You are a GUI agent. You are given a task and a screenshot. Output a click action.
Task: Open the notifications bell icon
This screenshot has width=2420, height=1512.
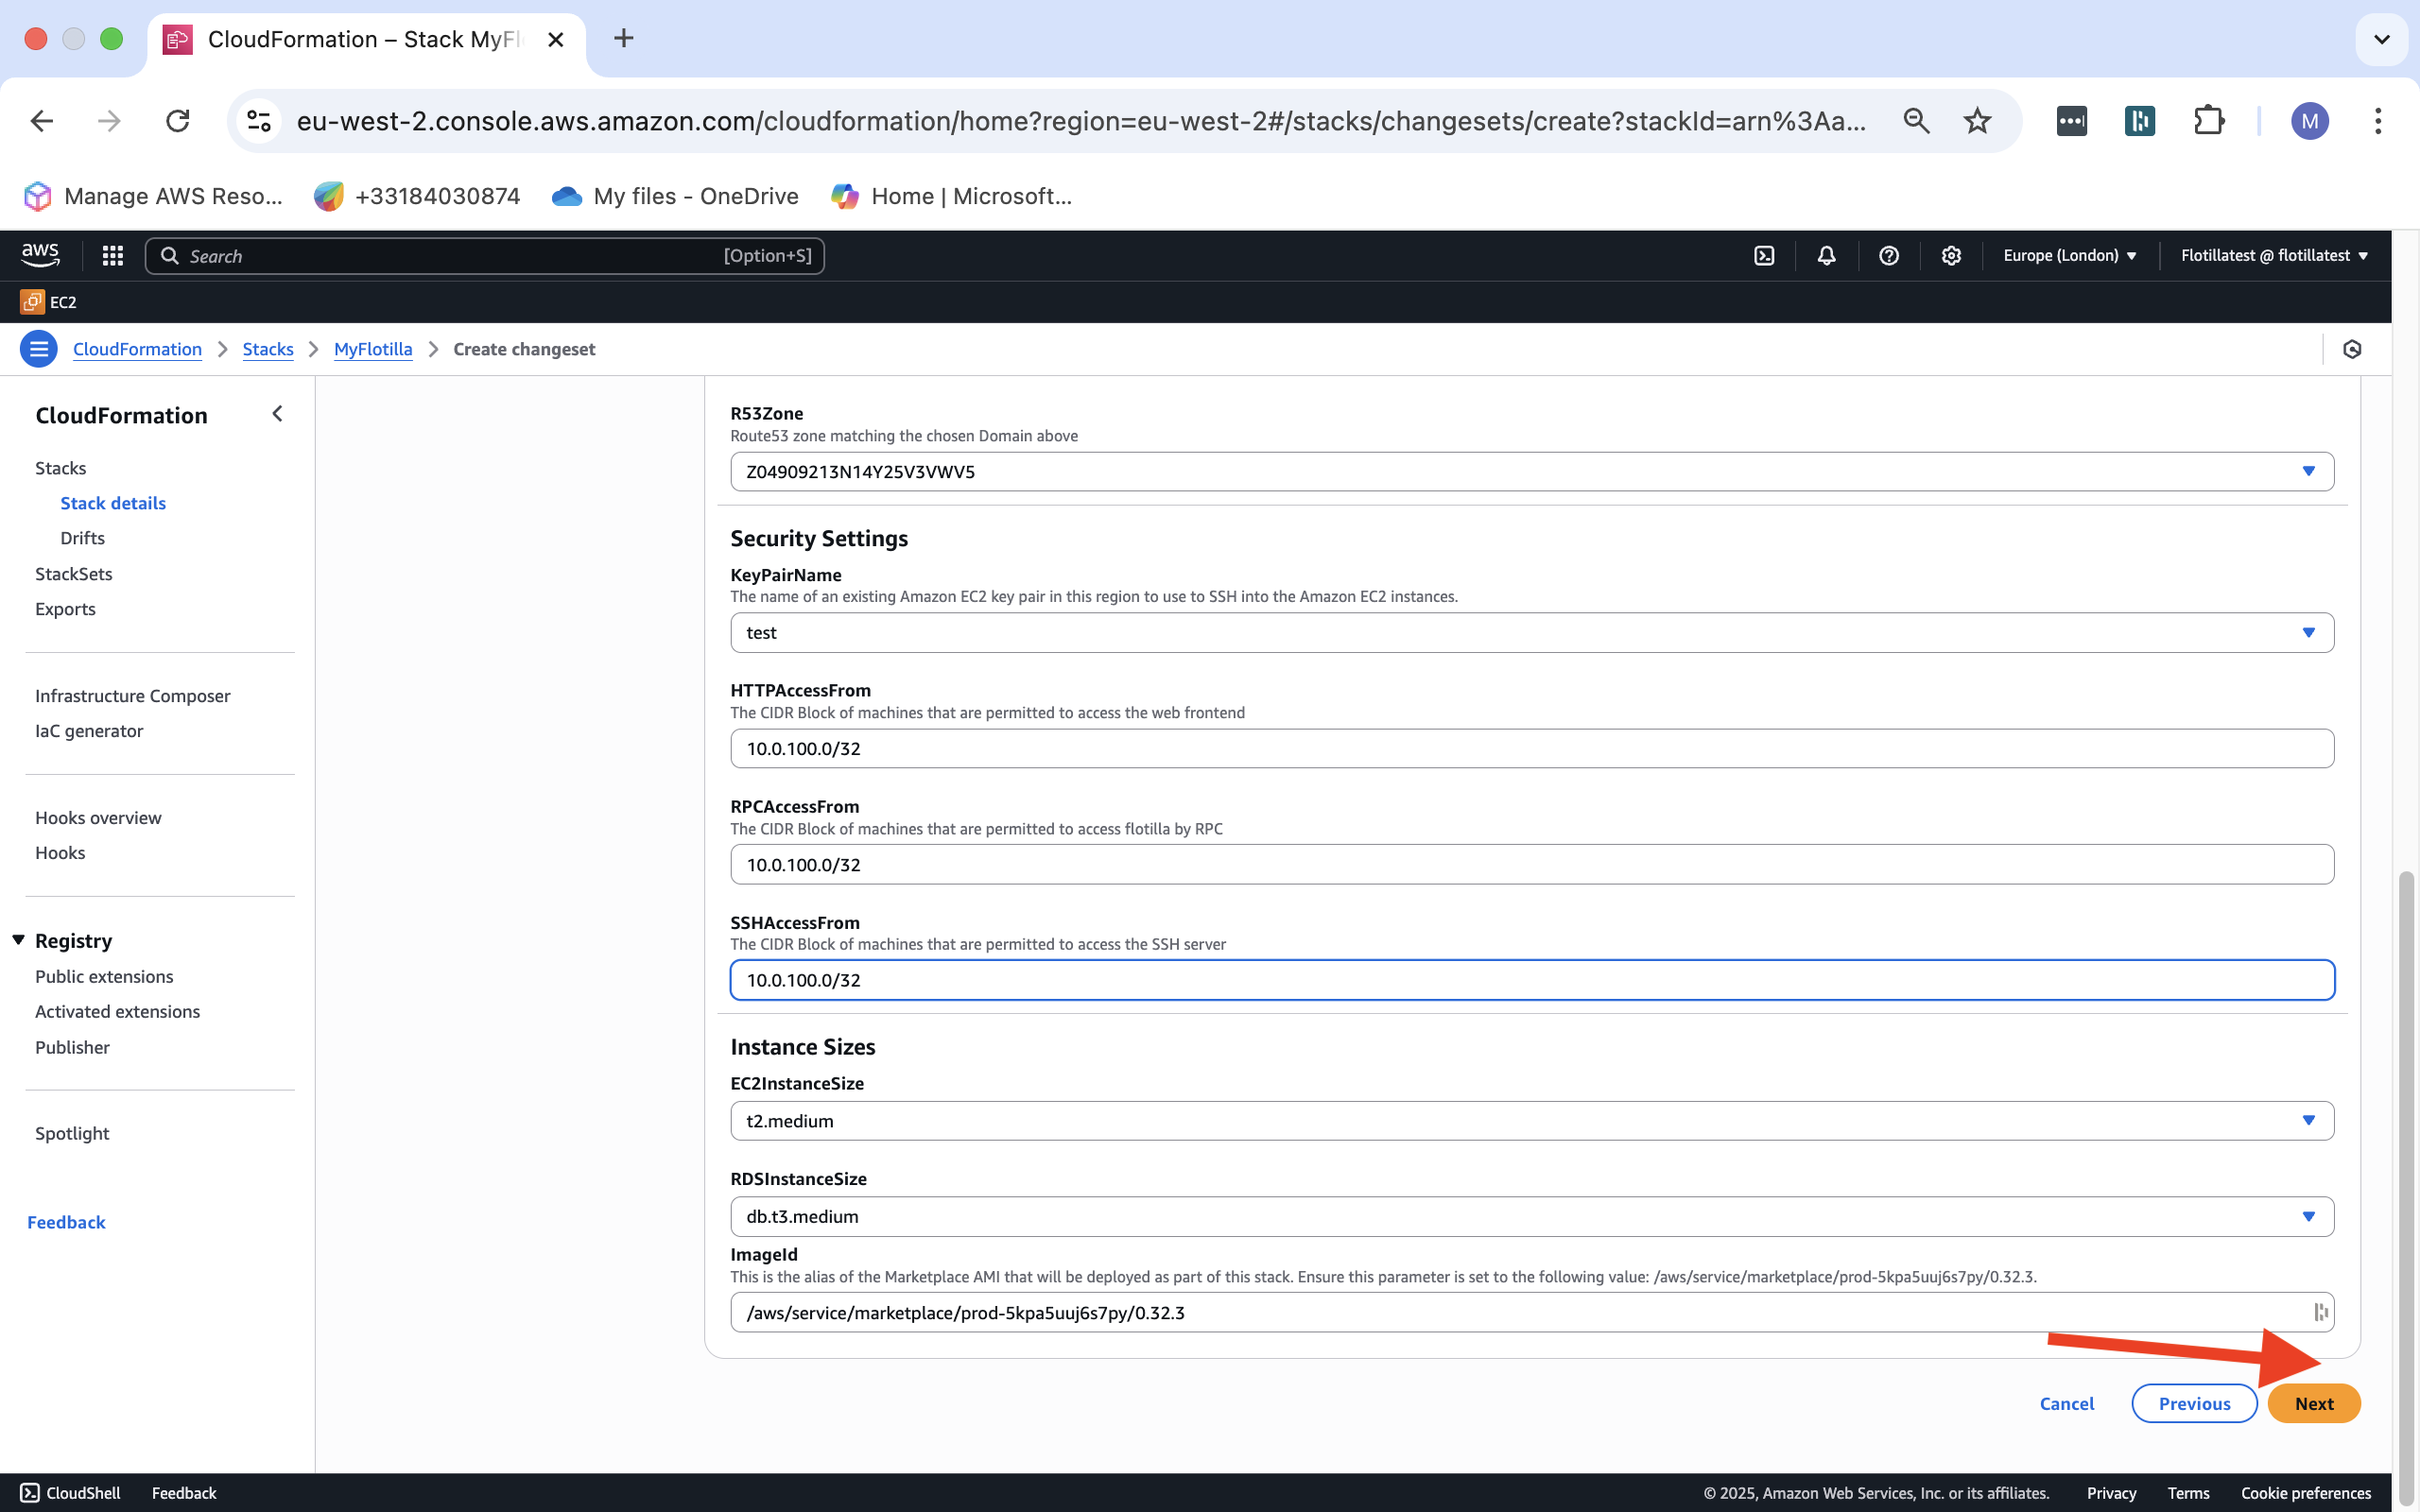(1826, 256)
